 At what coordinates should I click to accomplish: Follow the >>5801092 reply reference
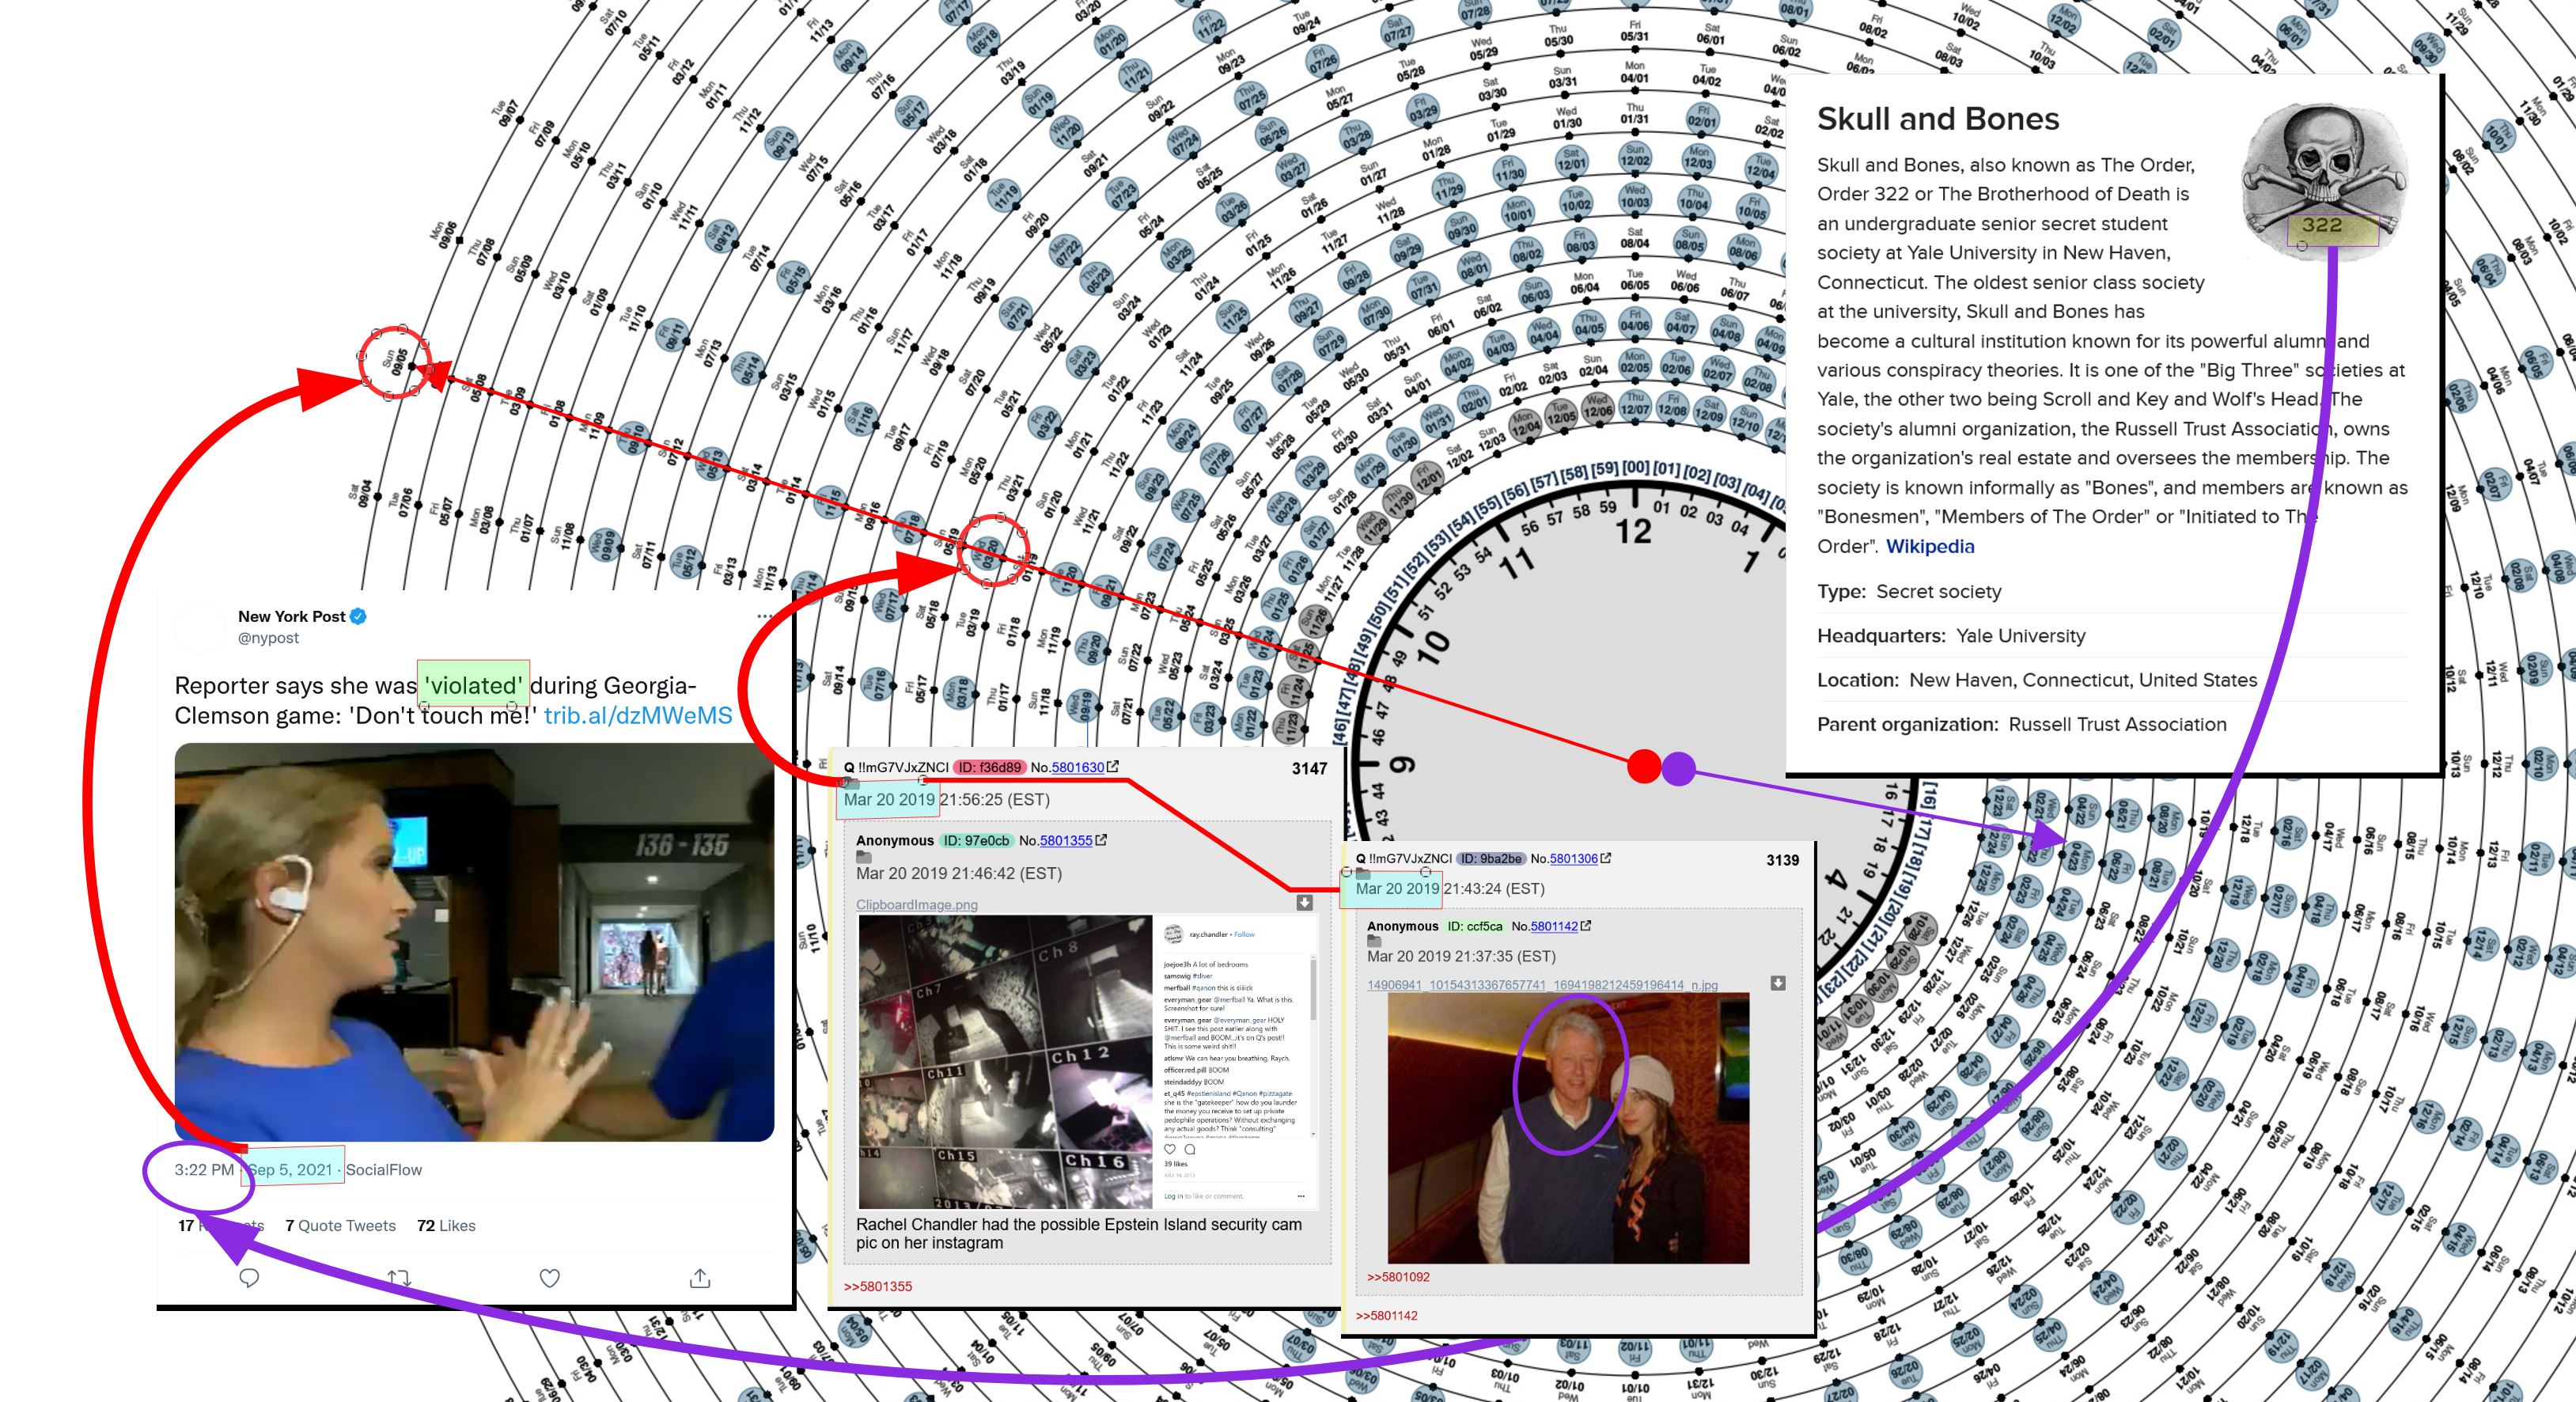[x=1398, y=1277]
